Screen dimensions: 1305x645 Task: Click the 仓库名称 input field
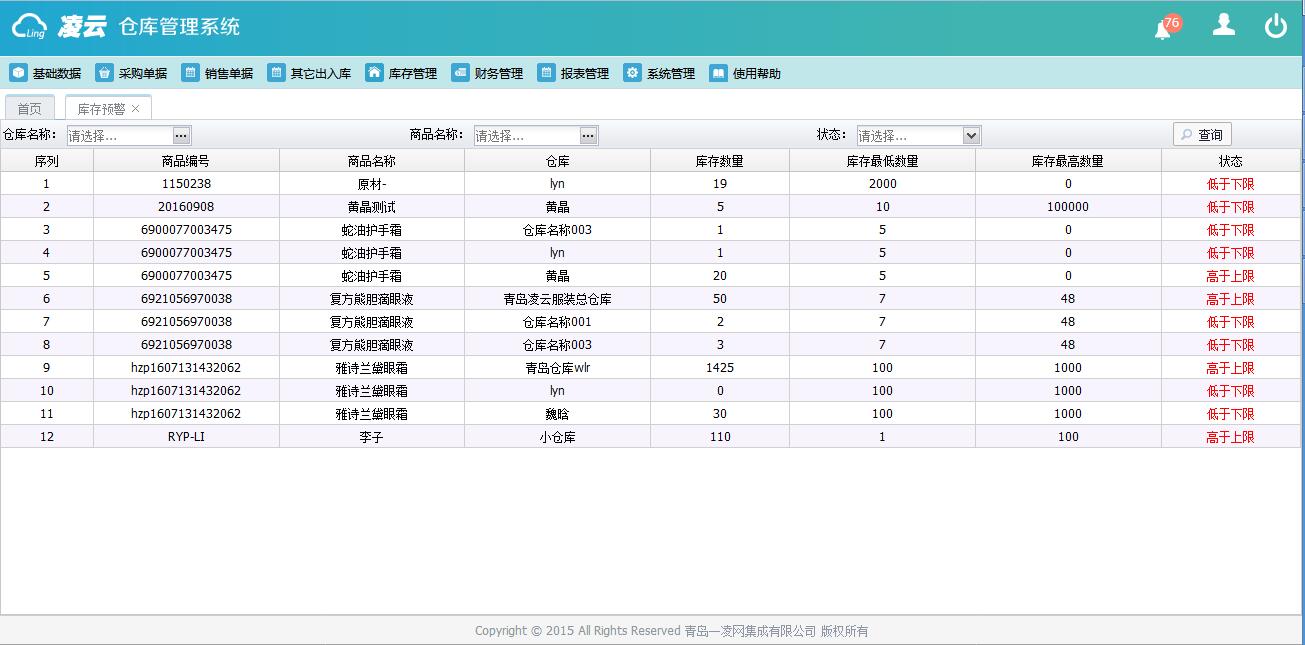pos(119,135)
